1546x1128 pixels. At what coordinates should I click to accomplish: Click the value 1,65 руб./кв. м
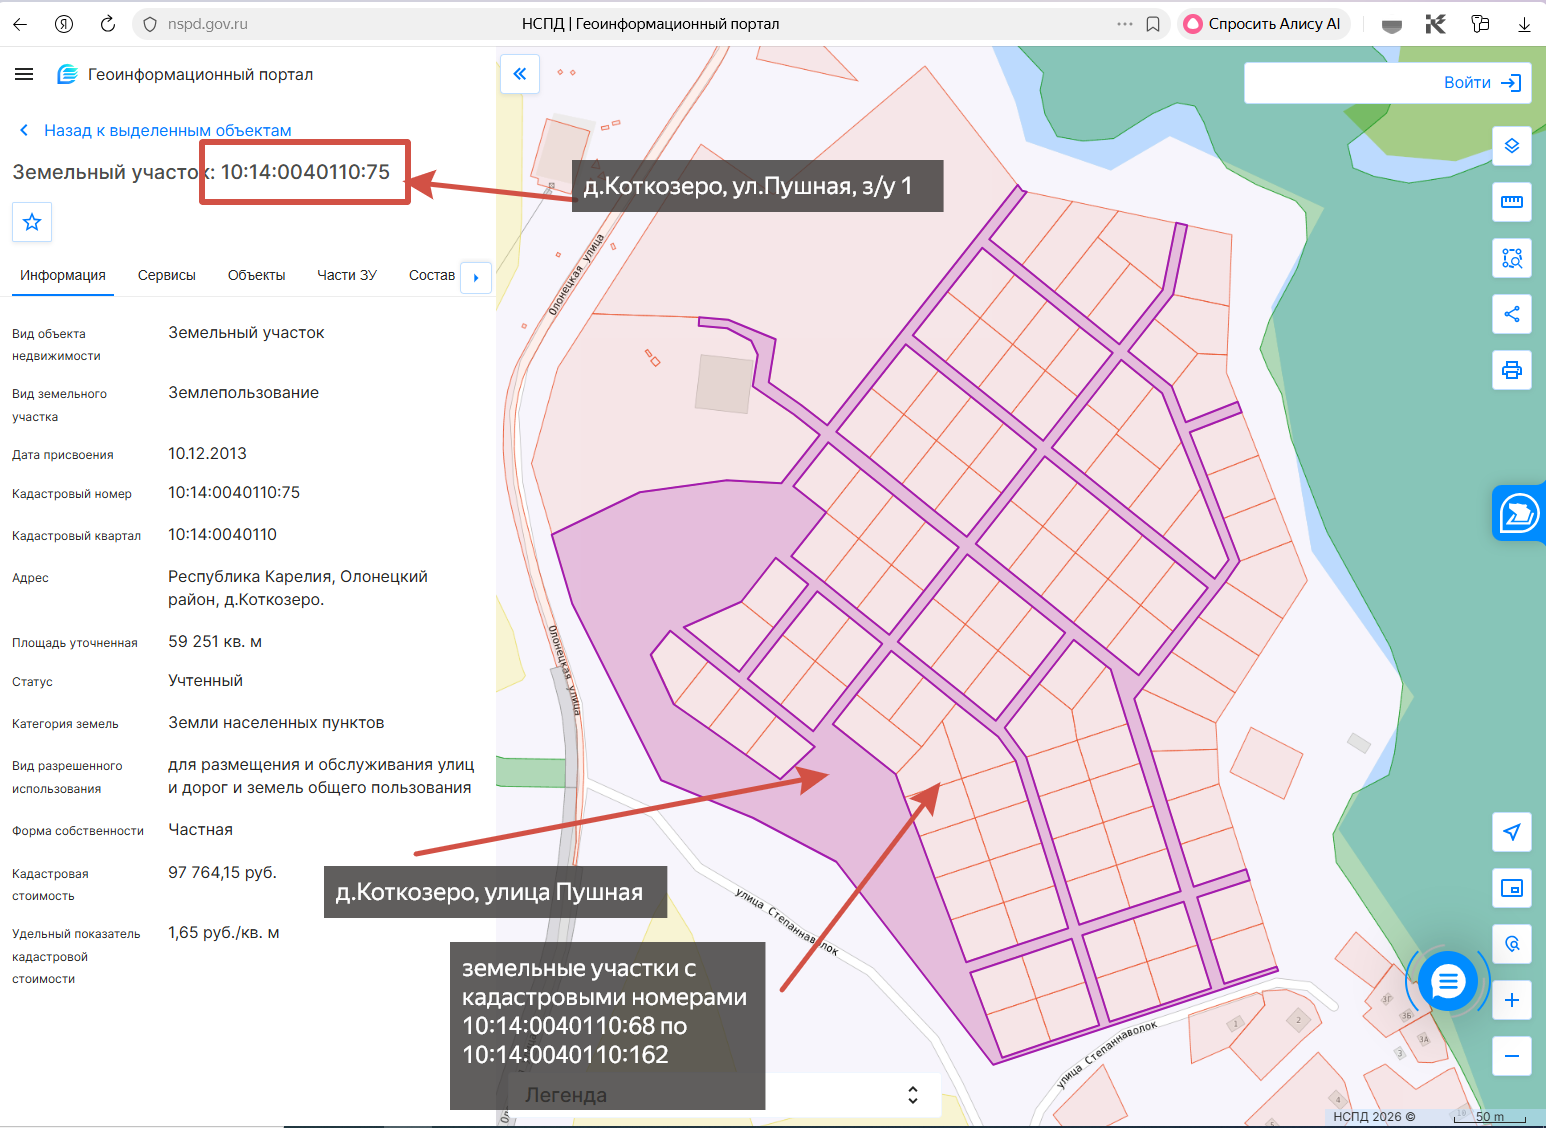click(224, 933)
